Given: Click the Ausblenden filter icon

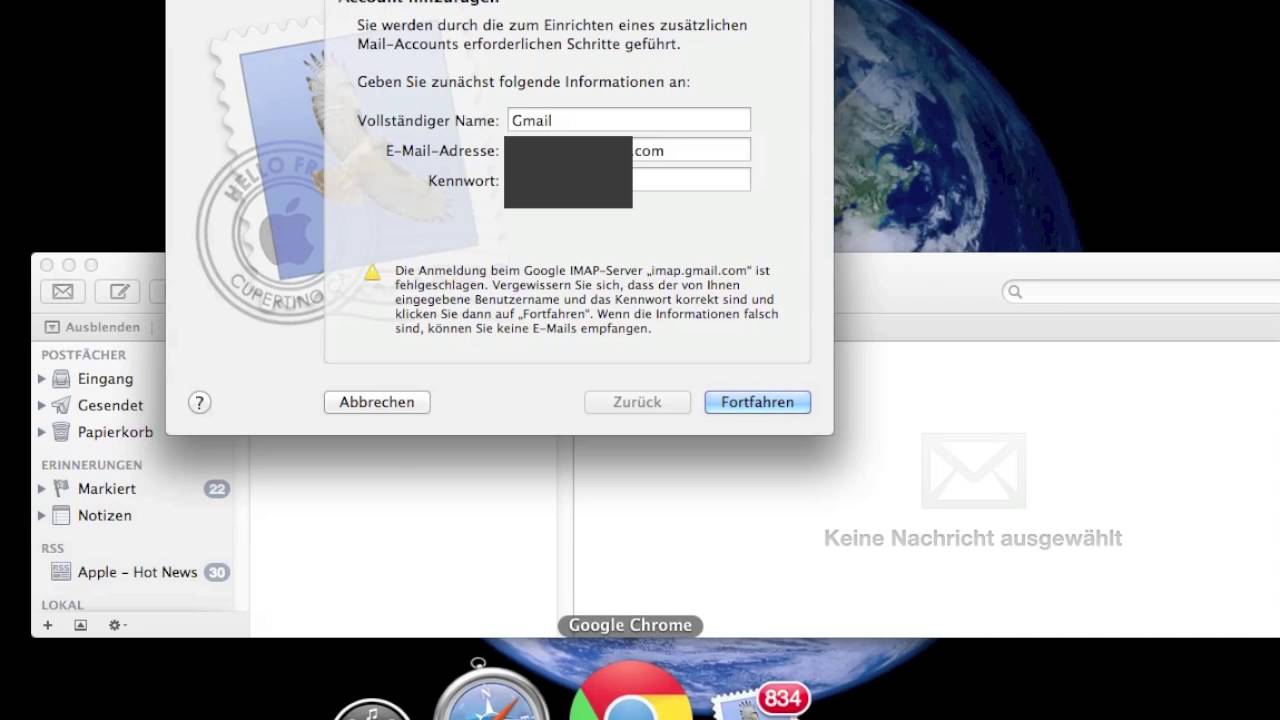Looking at the screenshot, I should [52, 327].
